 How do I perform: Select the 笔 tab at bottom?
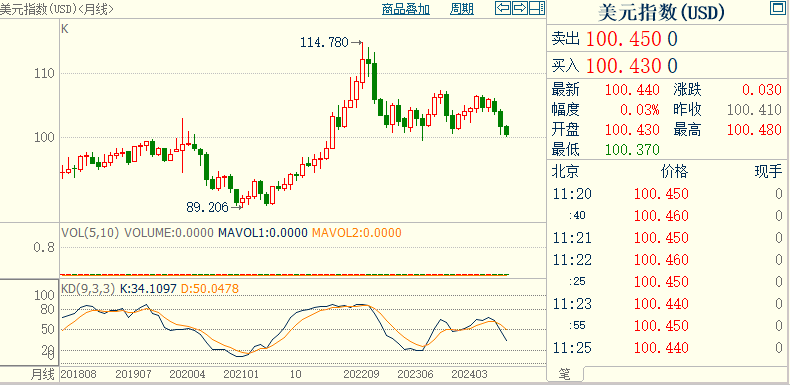(x=565, y=374)
